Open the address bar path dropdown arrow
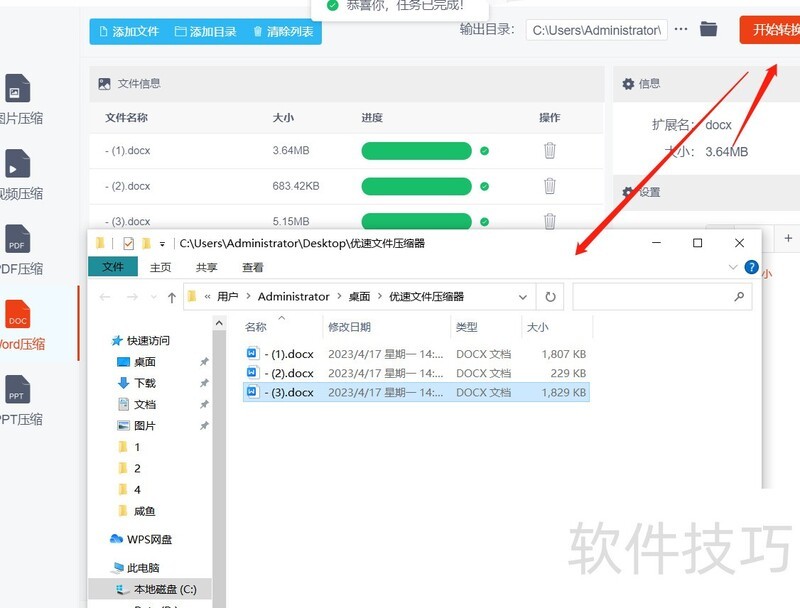 523,296
